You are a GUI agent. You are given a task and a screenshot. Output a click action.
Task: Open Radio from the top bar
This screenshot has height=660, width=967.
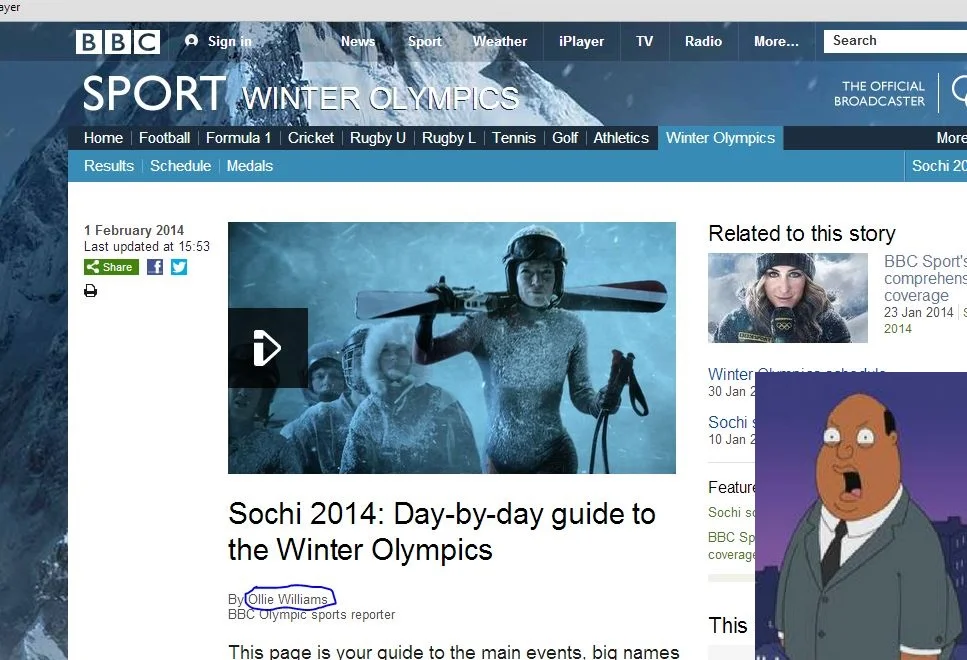coord(703,41)
